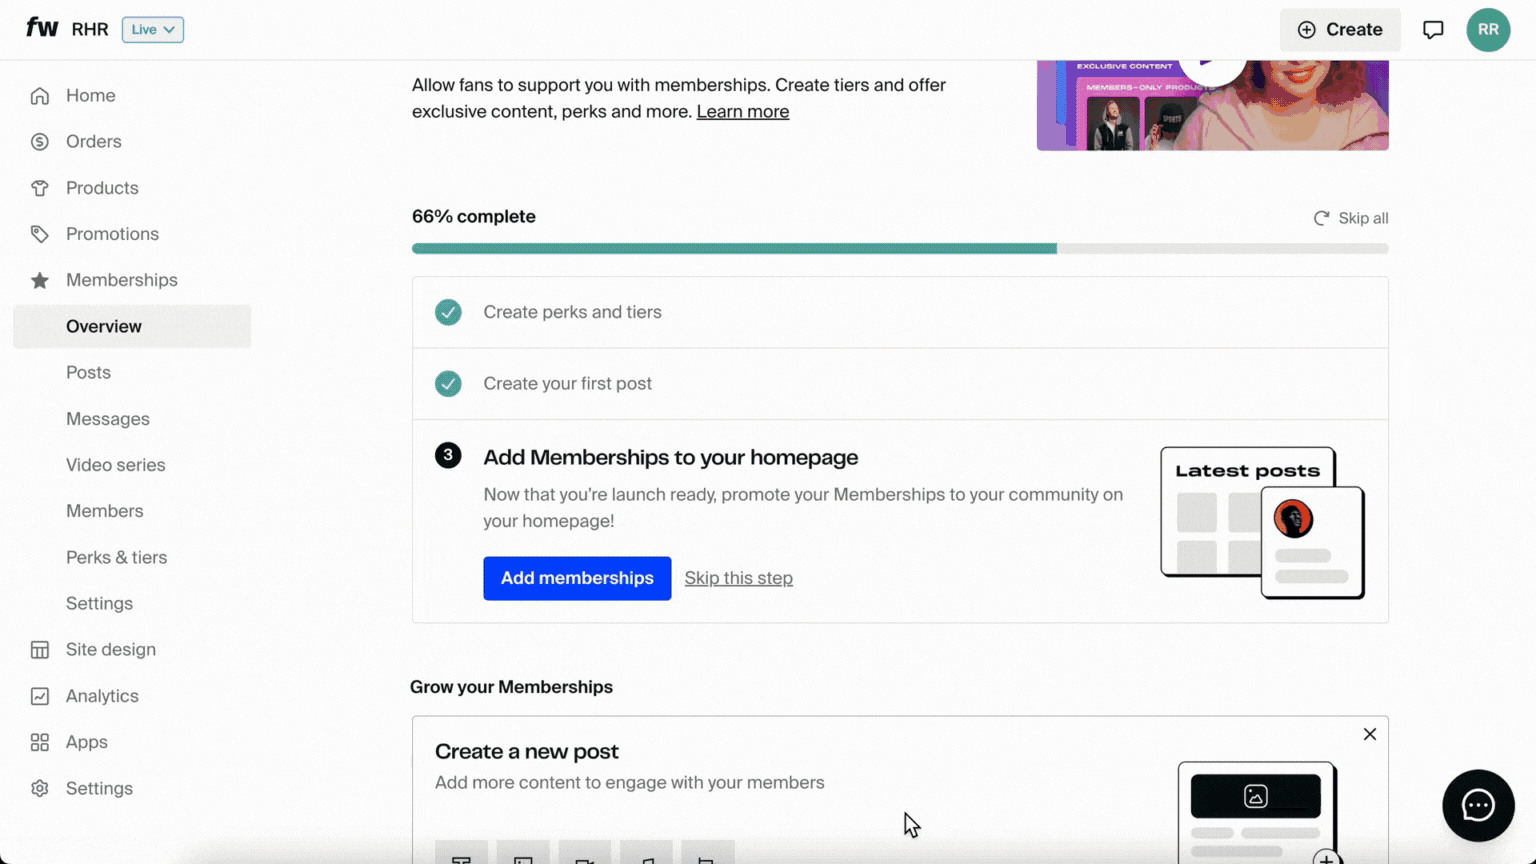Open the Live status dropdown
This screenshot has width=1536, height=864.
(x=152, y=29)
